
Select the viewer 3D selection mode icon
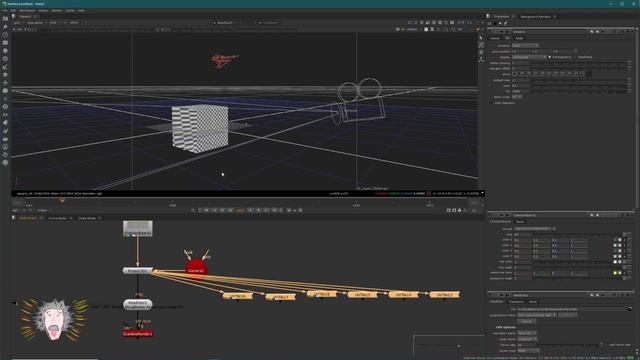tap(481, 45)
